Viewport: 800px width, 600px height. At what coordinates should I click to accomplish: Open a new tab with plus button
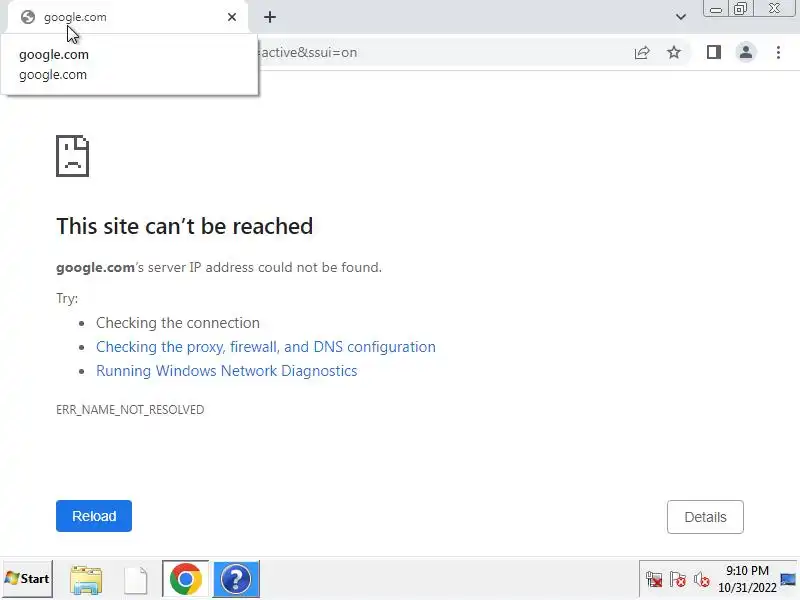click(270, 17)
